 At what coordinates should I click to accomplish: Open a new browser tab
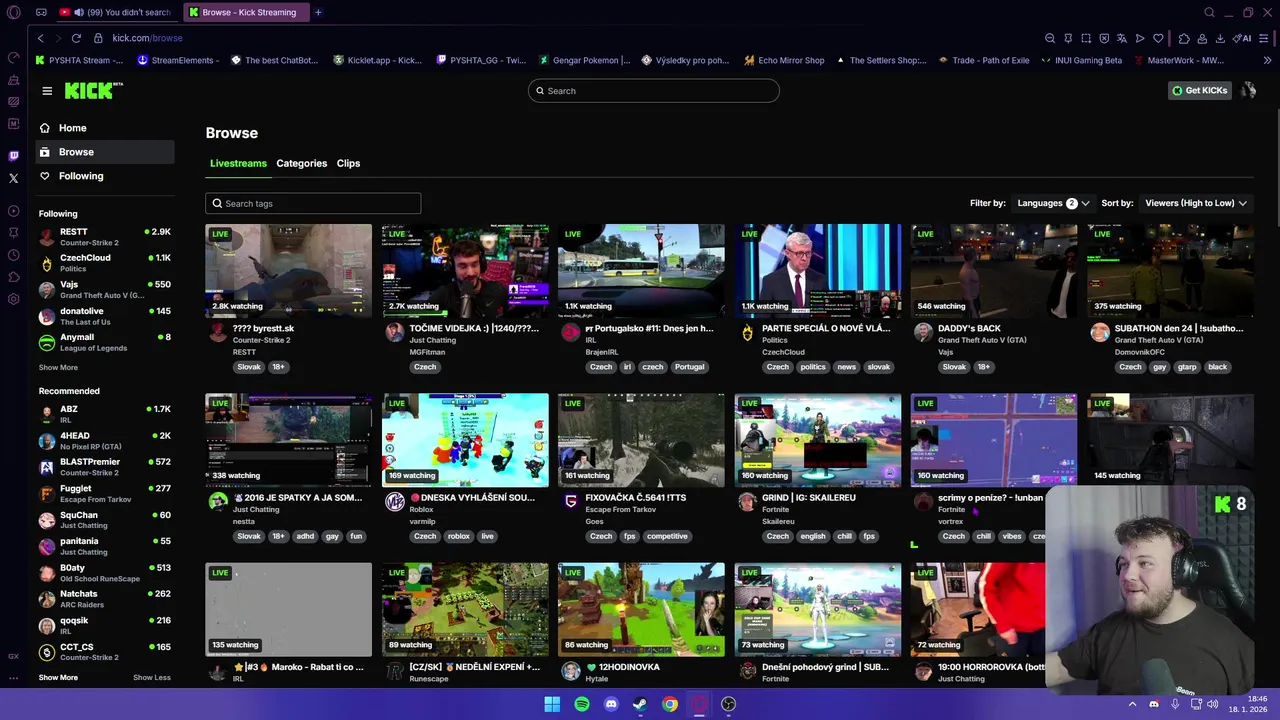[318, 12]
